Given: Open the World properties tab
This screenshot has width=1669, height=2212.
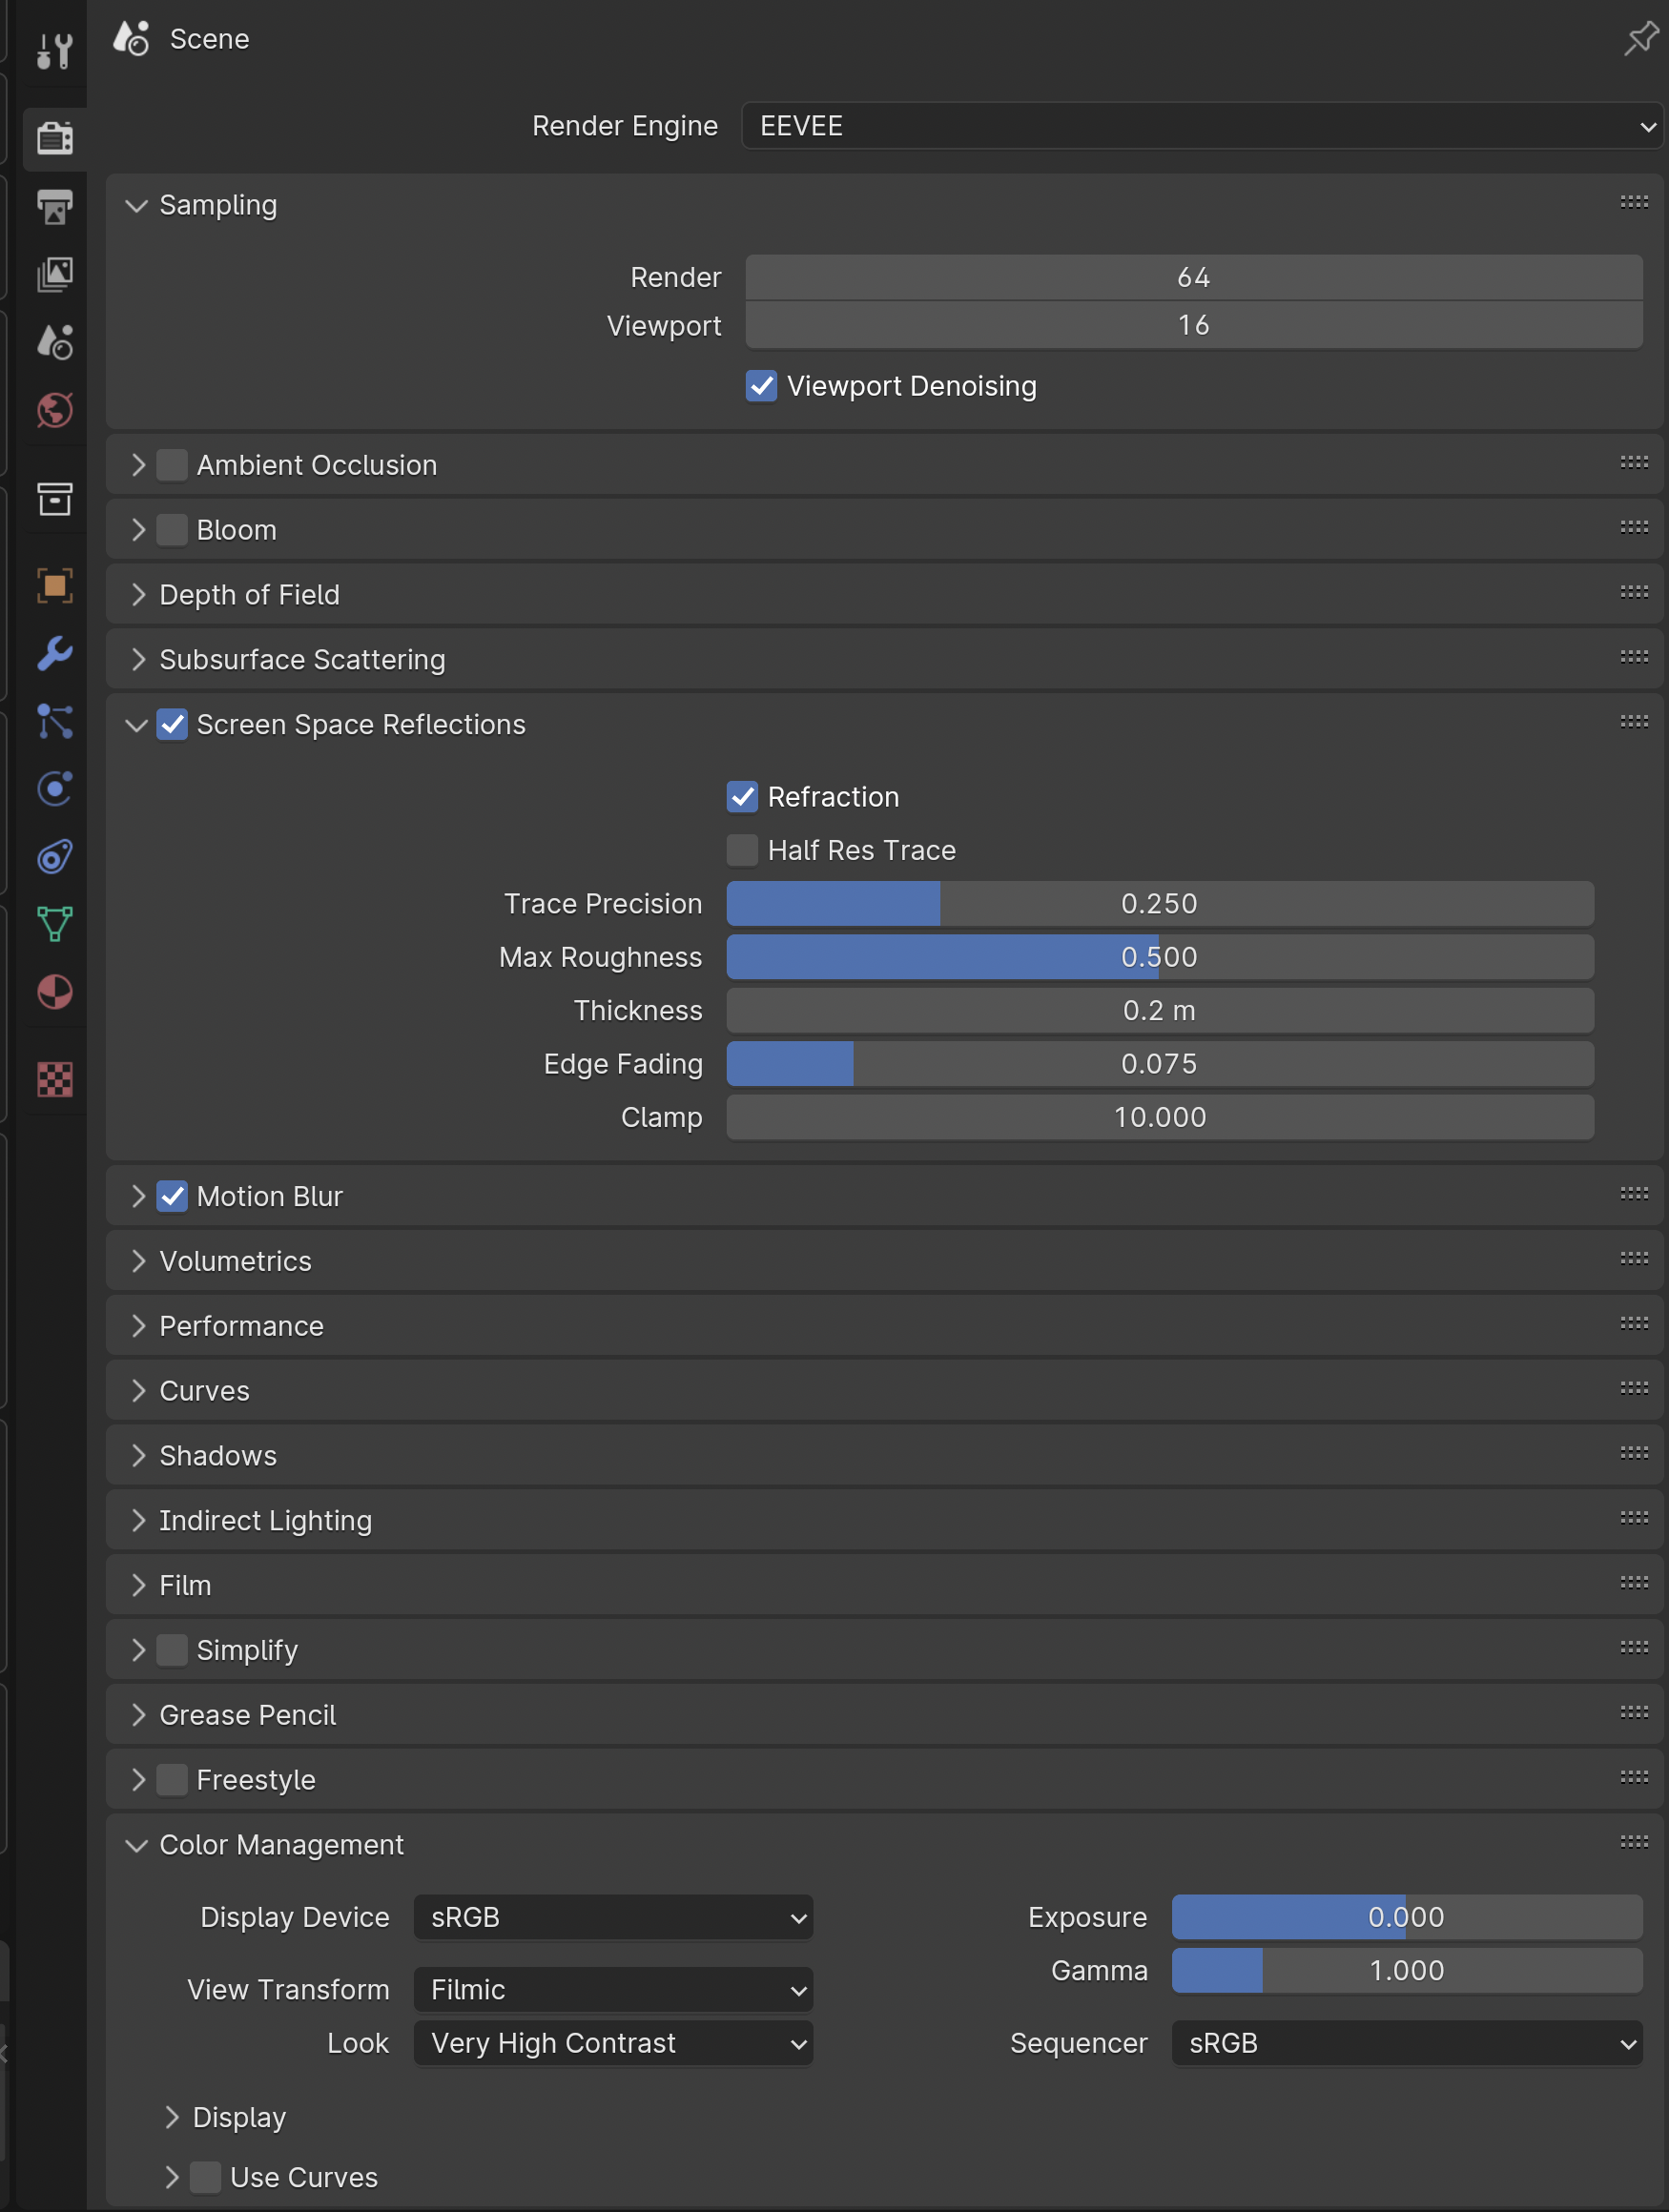Looking at the screenshot, I should click(x=54, y=410).
